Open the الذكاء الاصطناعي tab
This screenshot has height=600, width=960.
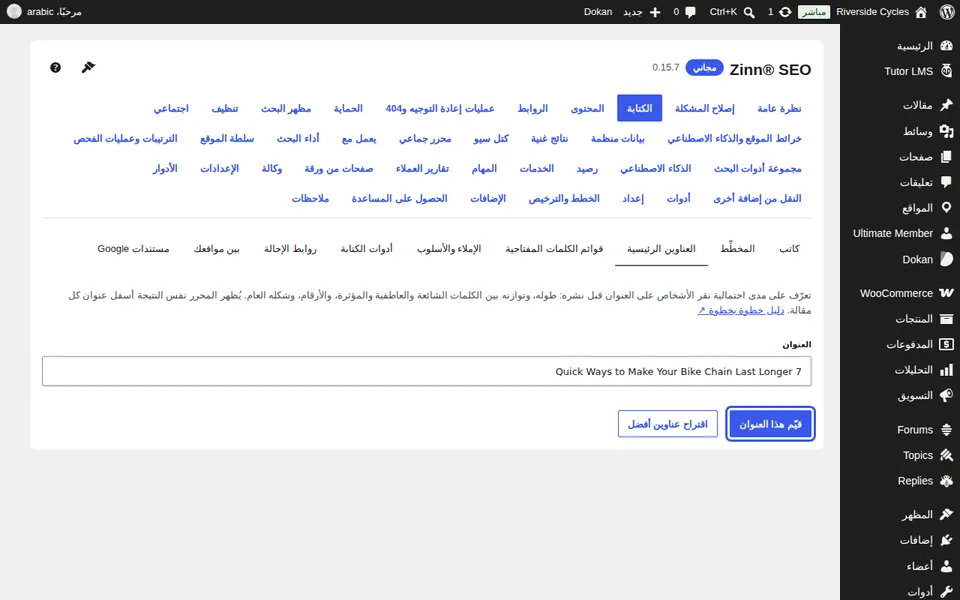click(x=655, y=168)
